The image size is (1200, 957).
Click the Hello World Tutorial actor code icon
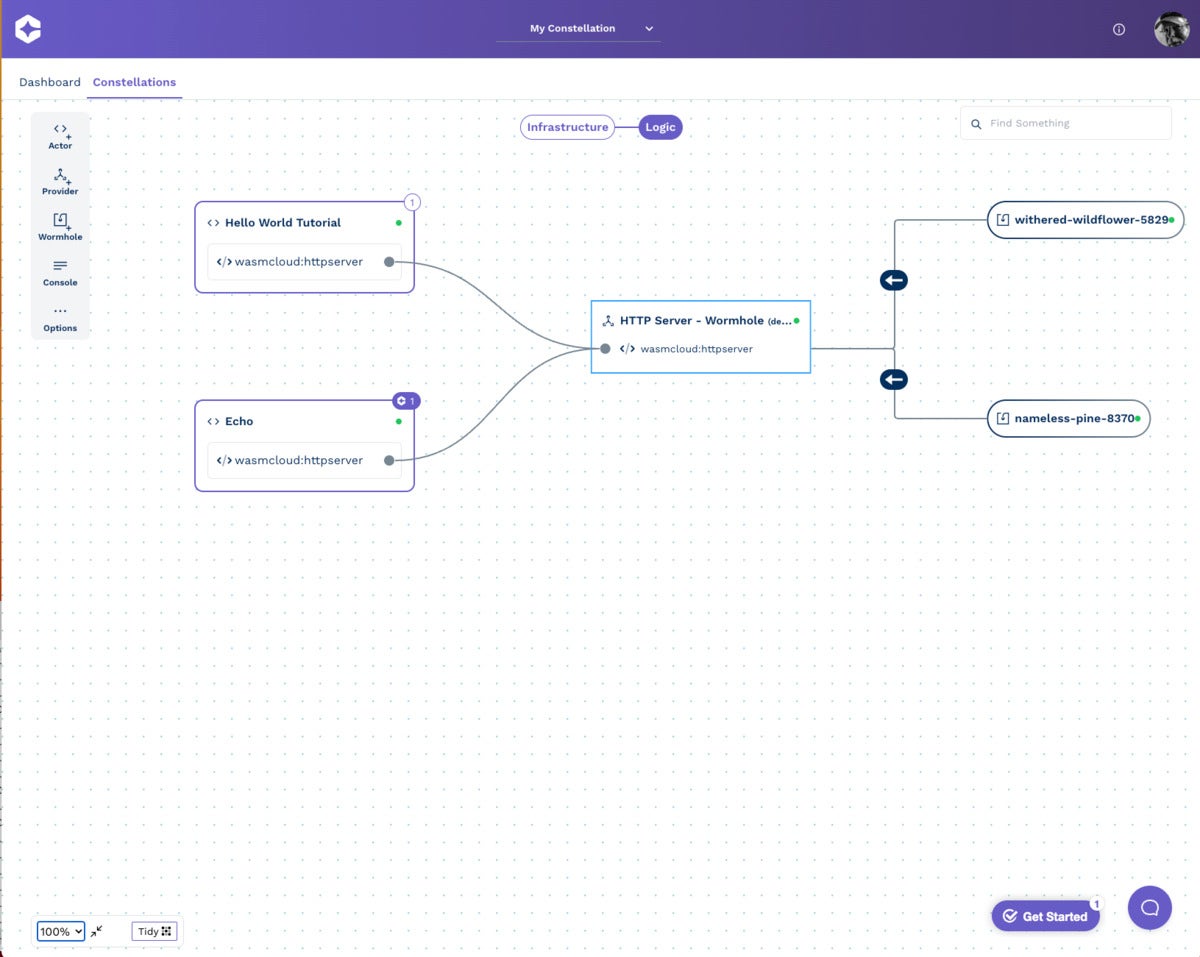point(213,223)
